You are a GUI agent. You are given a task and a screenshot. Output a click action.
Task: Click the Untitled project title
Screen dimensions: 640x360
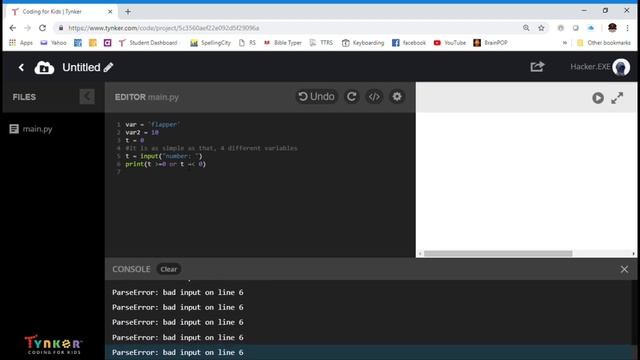click(x=81, y=67)
